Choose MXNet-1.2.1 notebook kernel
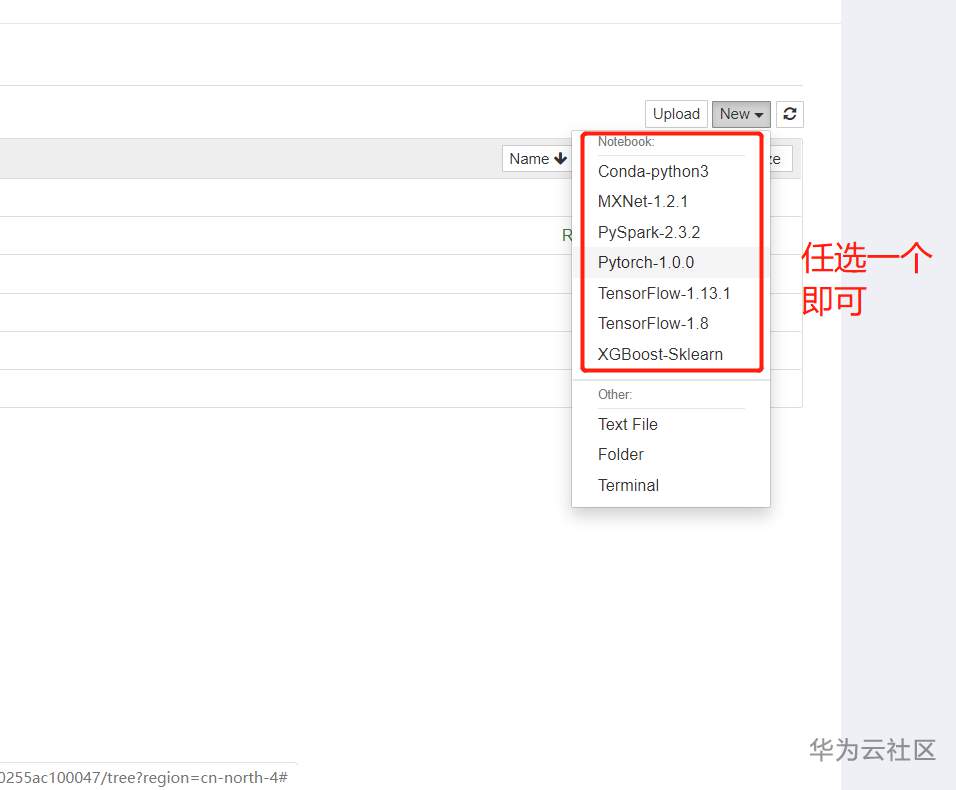Viewport: 956px width, 790px height. tap(671, 202)
